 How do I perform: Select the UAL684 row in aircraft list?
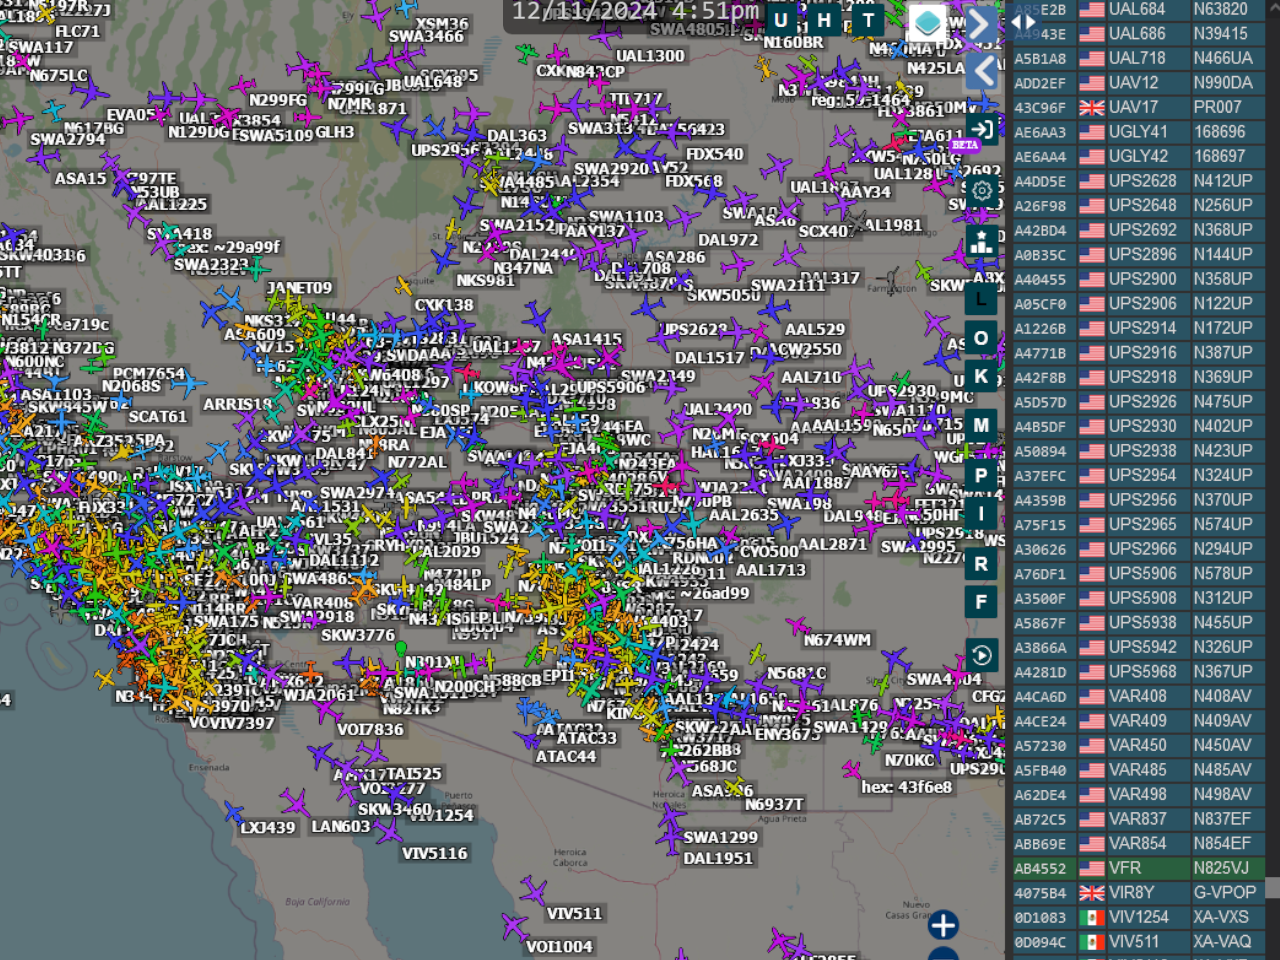[x=1138, y=9]
